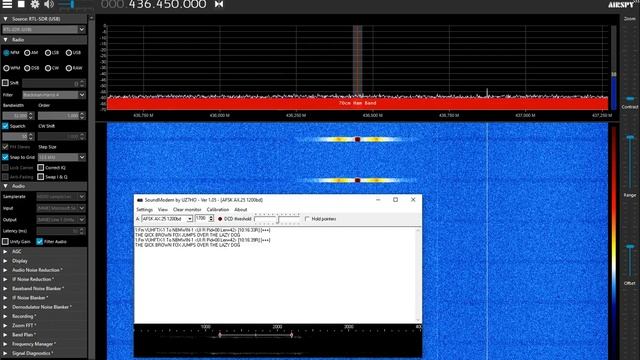Select the RAW demodulation mode

coord(69,68)
